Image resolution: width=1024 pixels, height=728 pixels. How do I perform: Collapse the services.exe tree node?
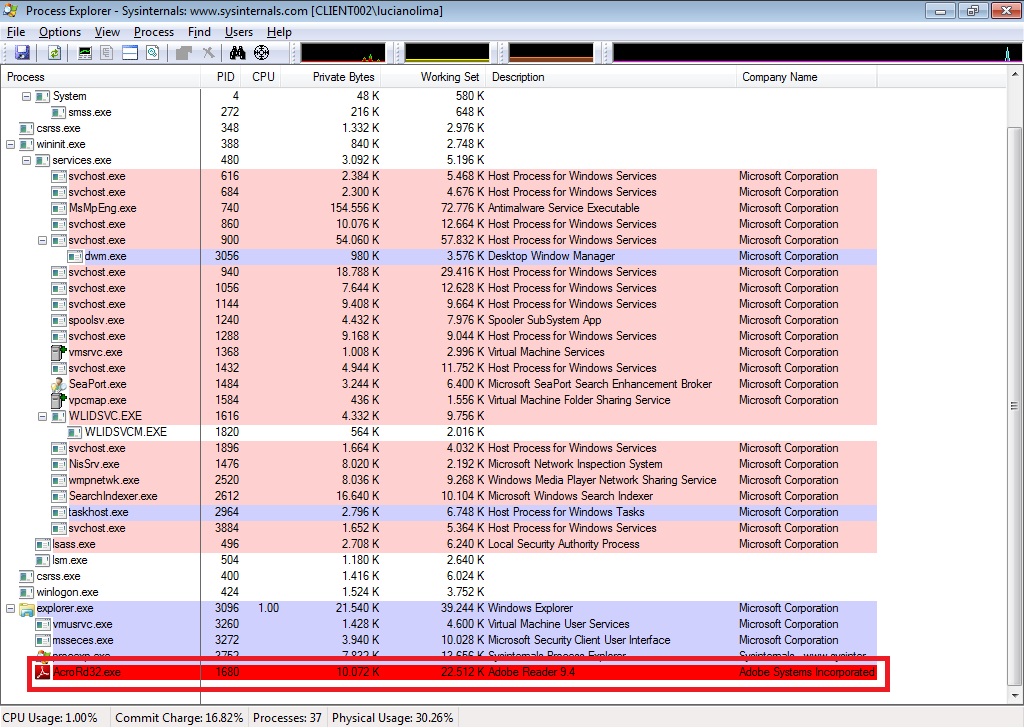click(26, 160)
